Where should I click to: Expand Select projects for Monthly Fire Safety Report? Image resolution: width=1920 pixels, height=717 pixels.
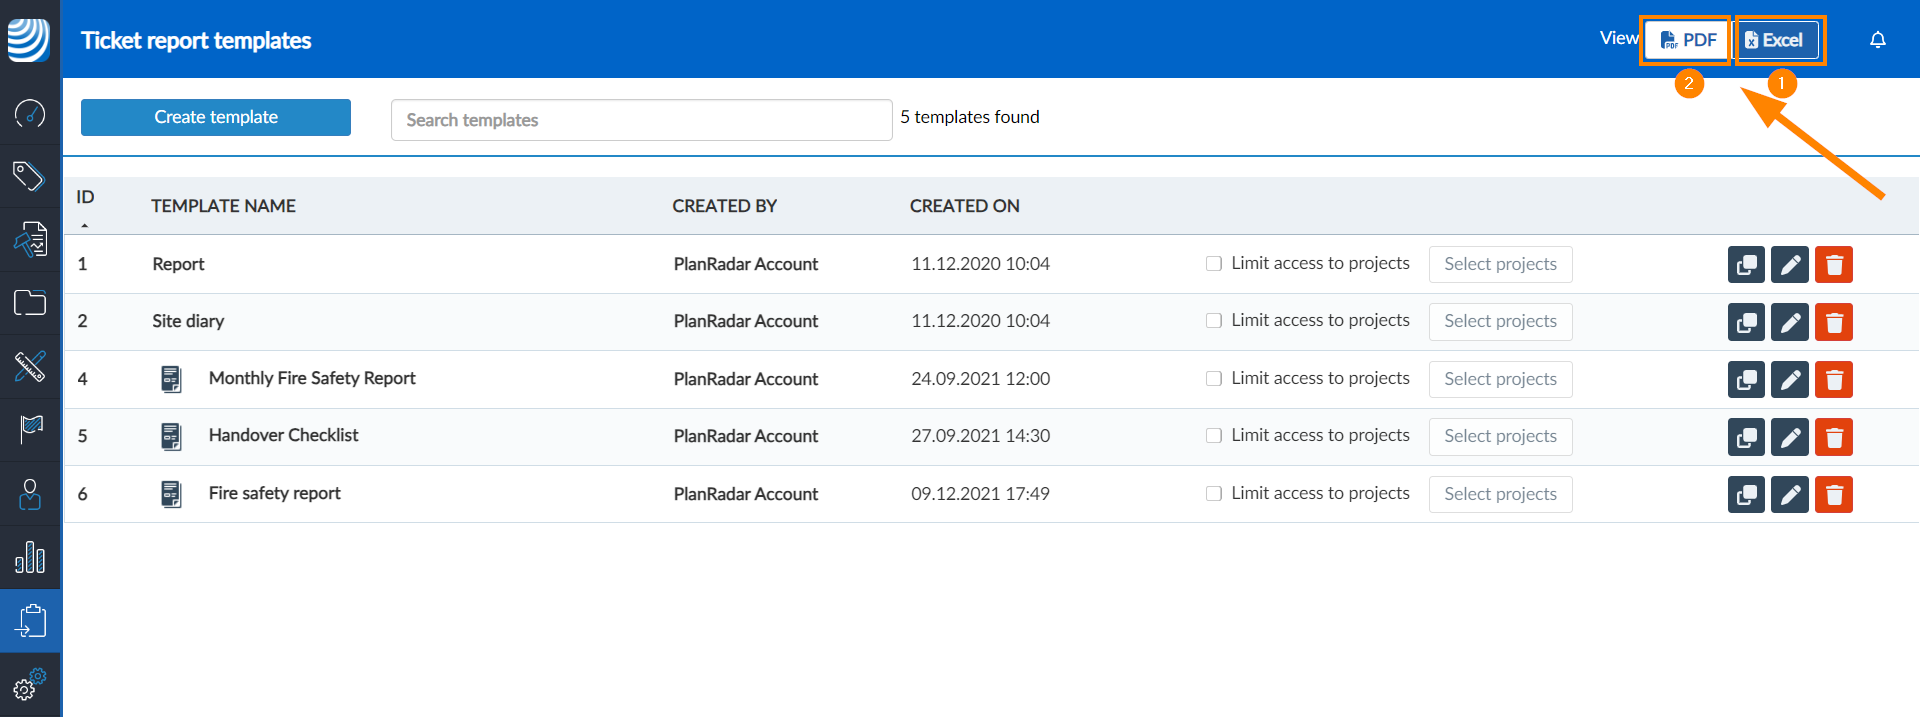point(1500,380)
